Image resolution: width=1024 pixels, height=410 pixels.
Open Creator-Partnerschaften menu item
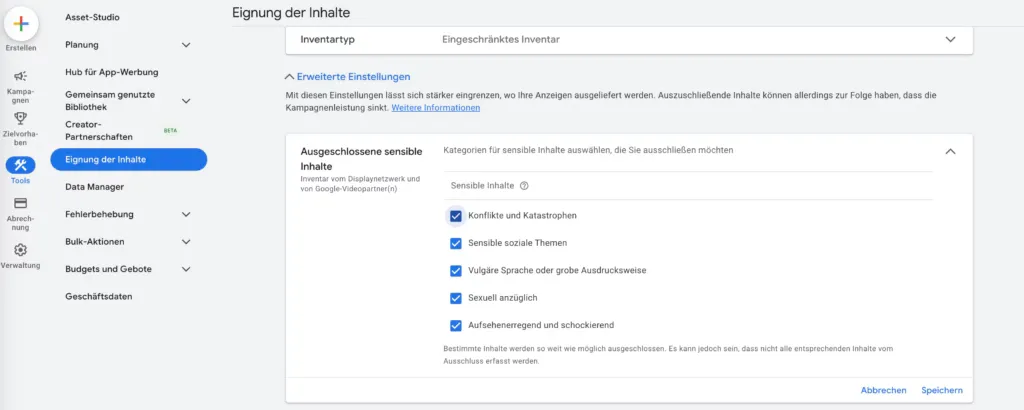(99, 131)
